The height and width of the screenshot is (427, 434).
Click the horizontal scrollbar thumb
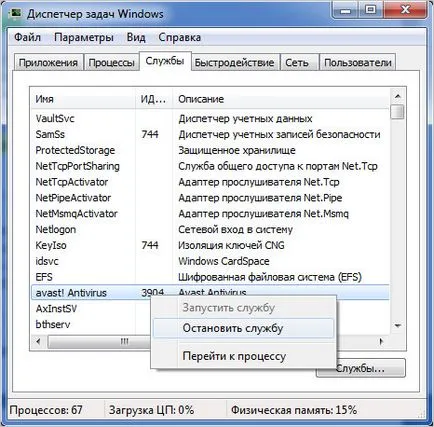click(x=99, y=341)
